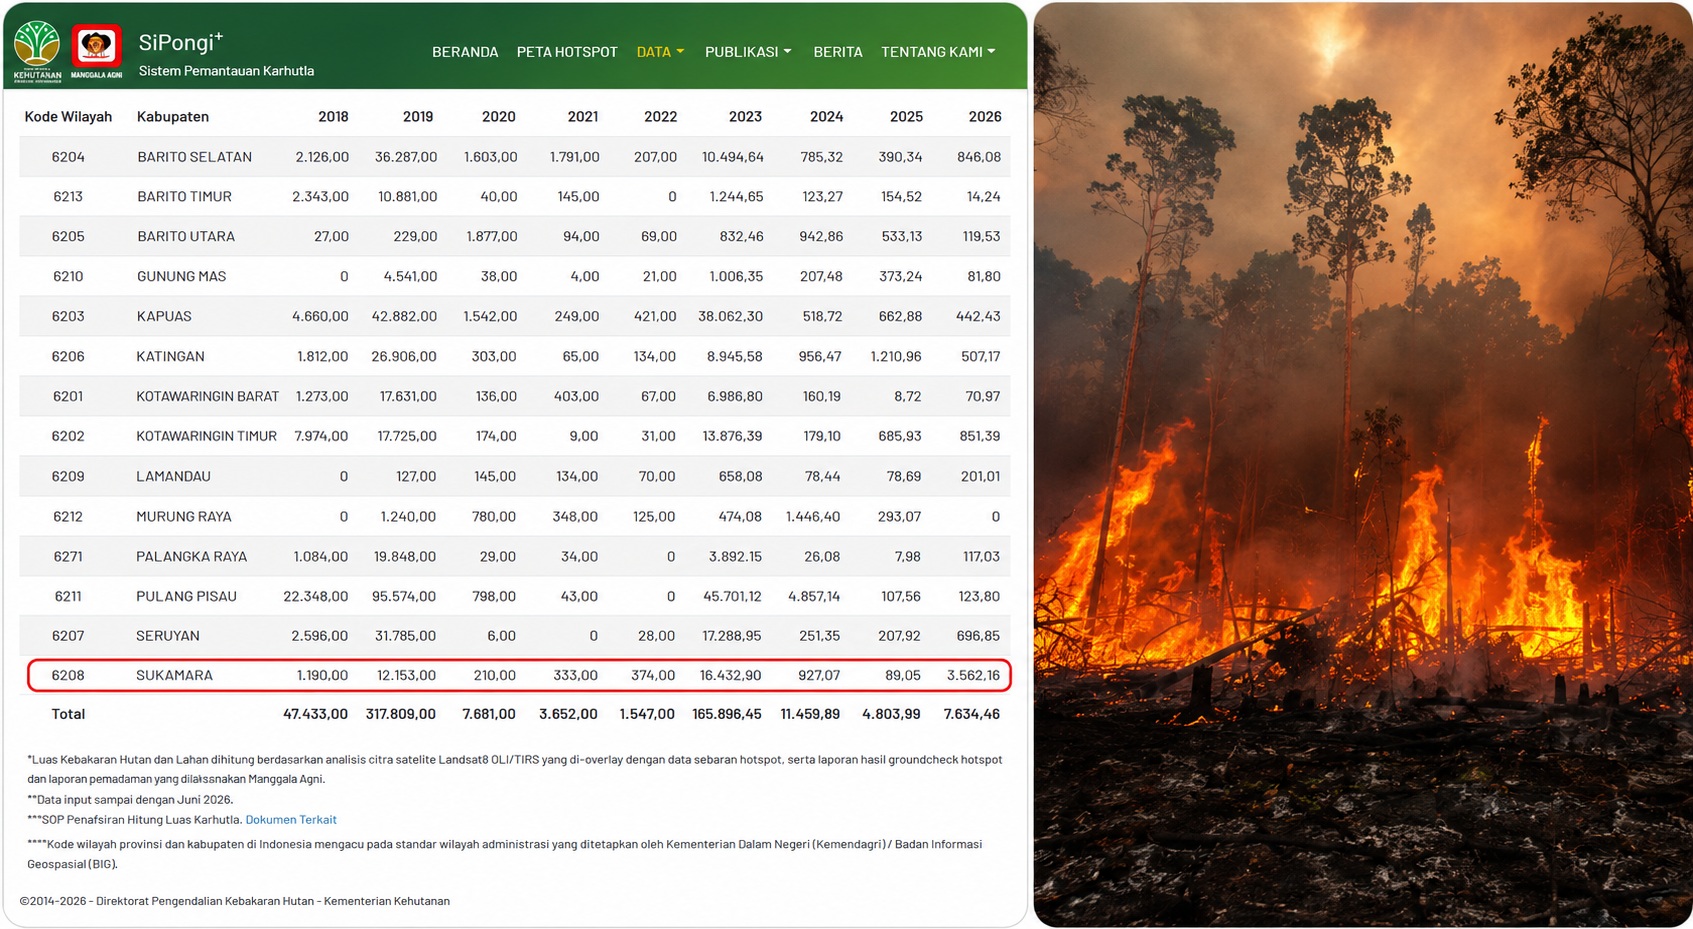Open the BERITA page
This screenshot has height=929, width=1693.
pyautogui.click(x=838, y=52)
